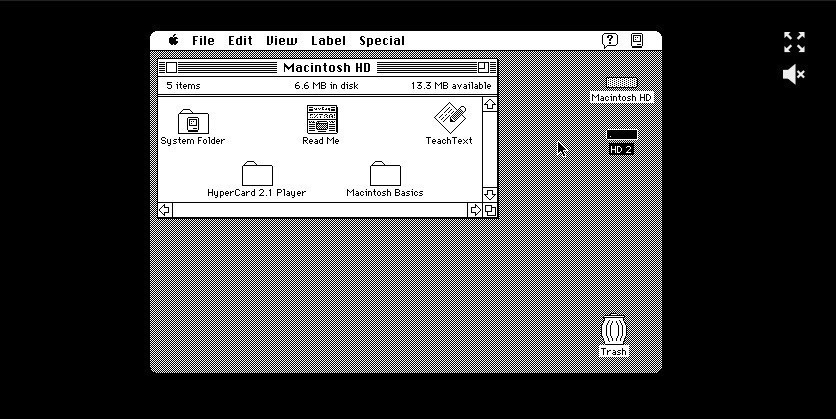Image resolution: width=836 pixels, height=419 pixels.
Task: Click the HD 2 label text
Action: click(621, 150)
